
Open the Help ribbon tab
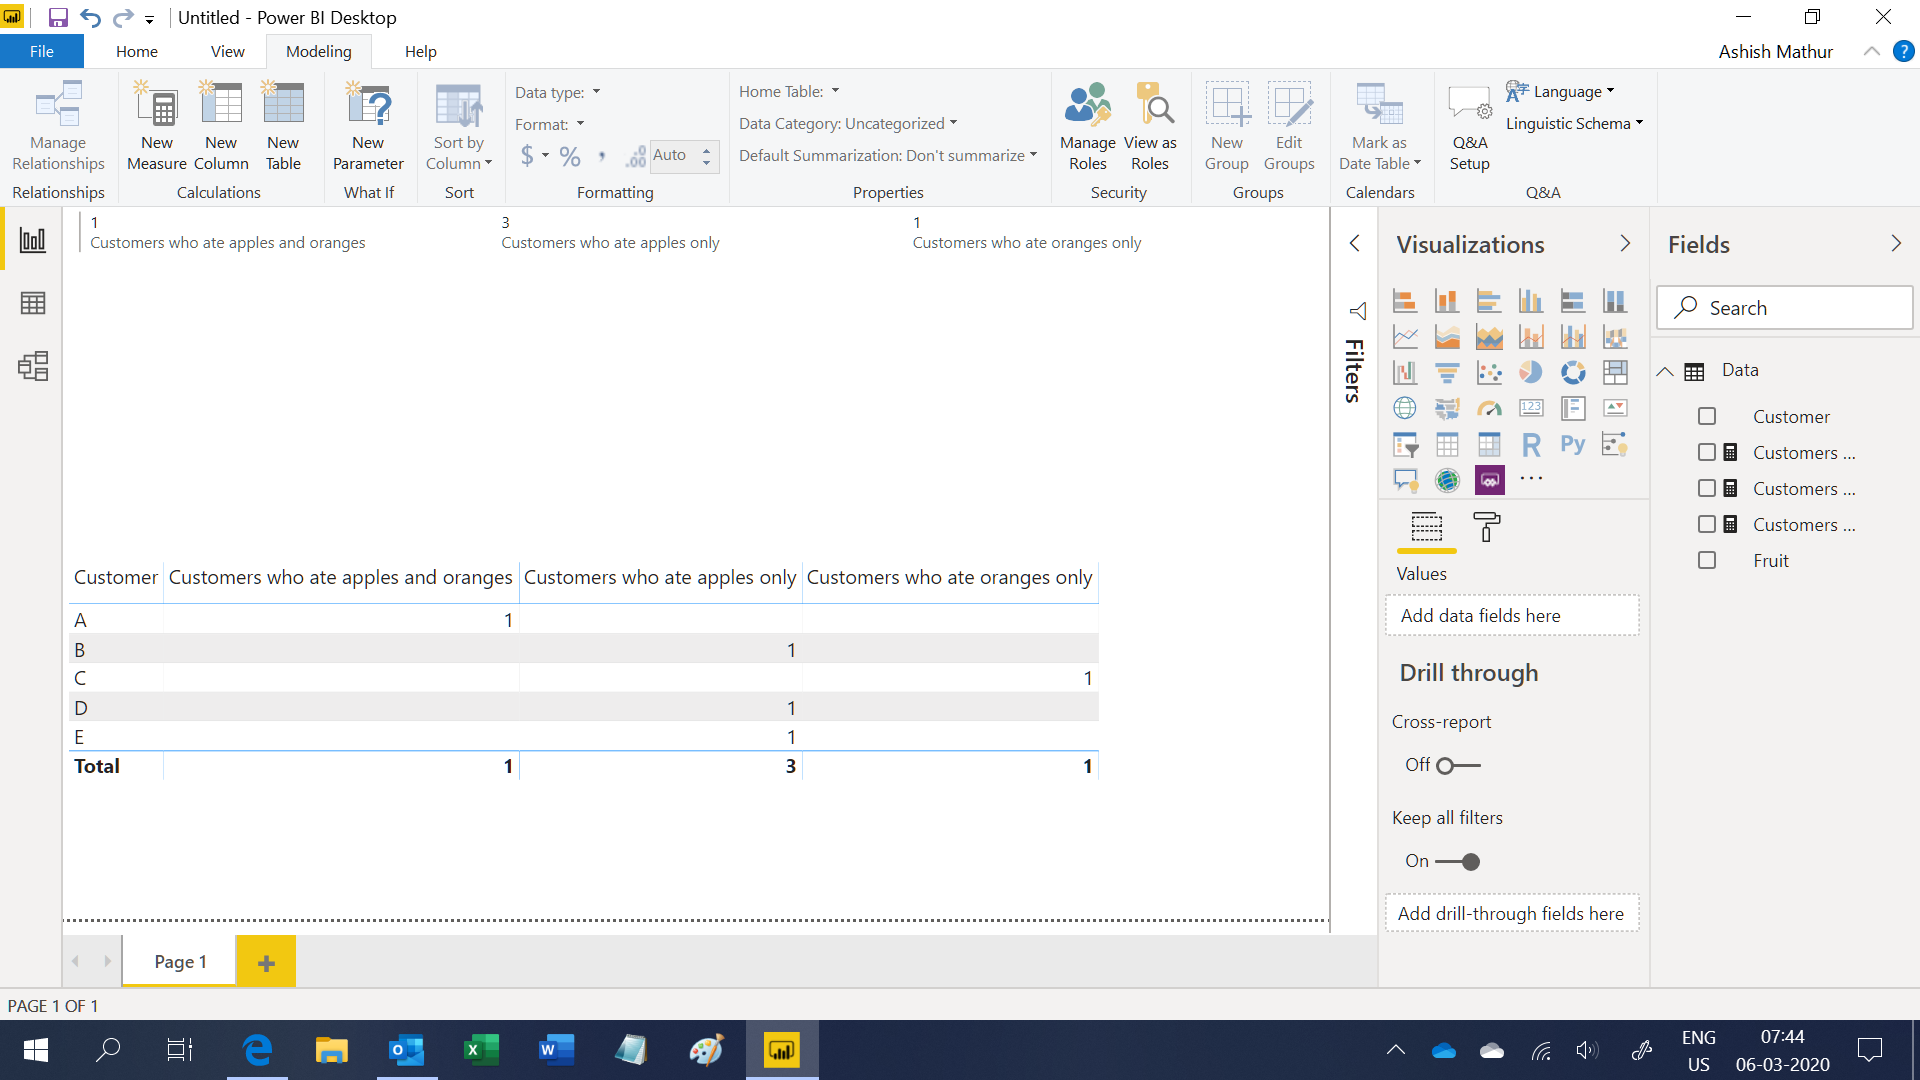click(421, 51)
